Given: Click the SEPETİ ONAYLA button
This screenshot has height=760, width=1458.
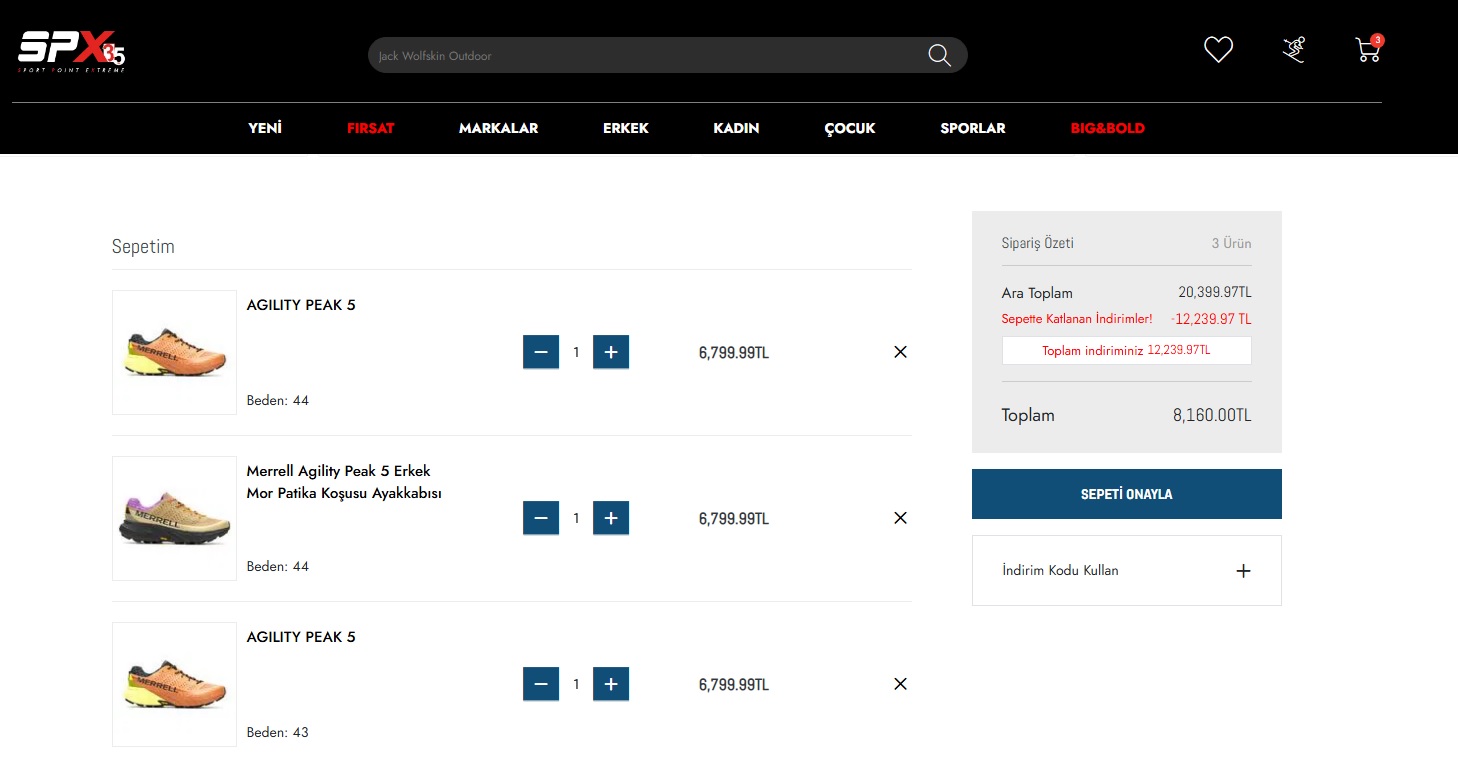Looking at the screenshot, I should (1127, 494).
